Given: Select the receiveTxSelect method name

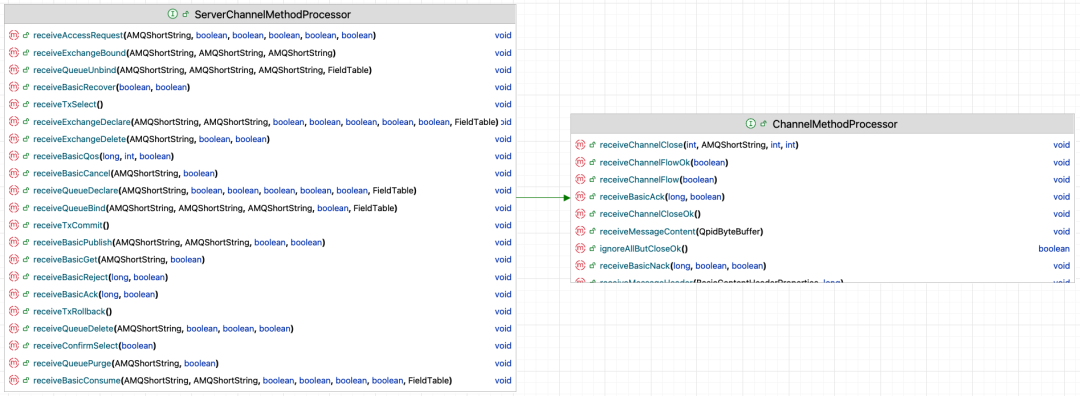Looking at the screenshot, I should tap(65, 104).
